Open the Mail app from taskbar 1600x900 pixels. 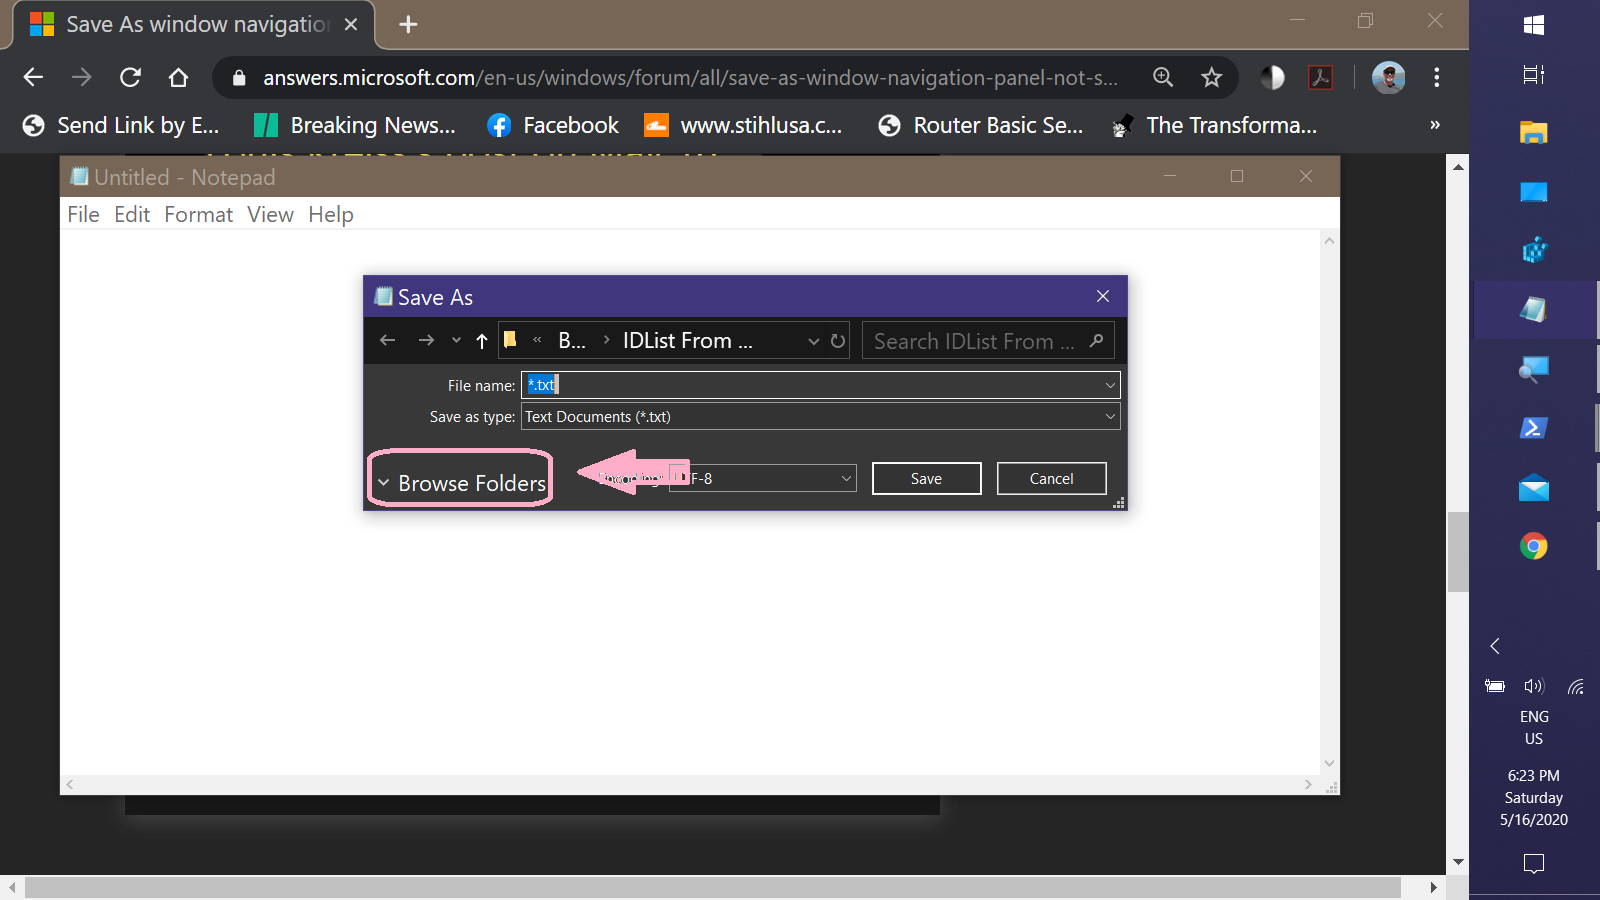pos(1534,489)
